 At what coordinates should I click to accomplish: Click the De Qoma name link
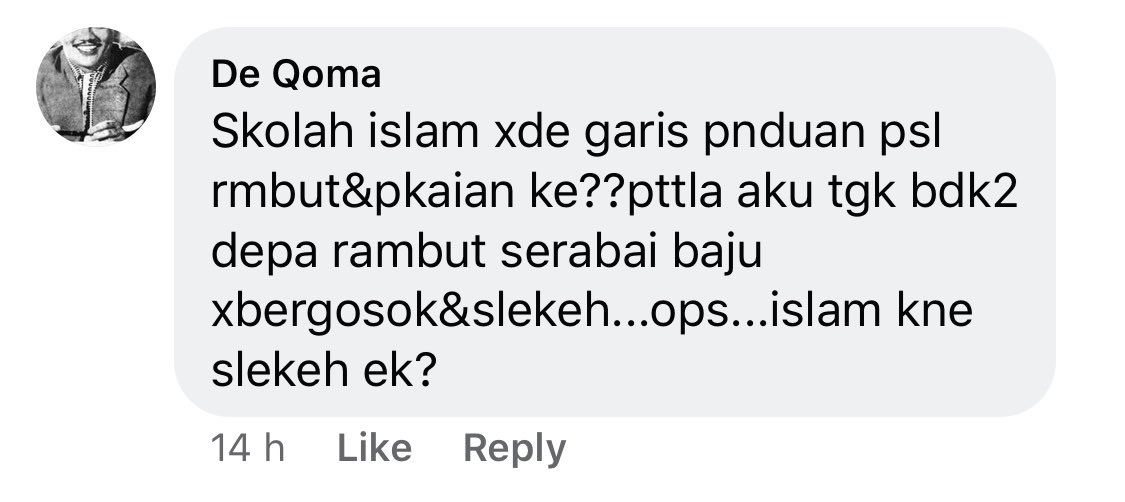coord(296,75)
